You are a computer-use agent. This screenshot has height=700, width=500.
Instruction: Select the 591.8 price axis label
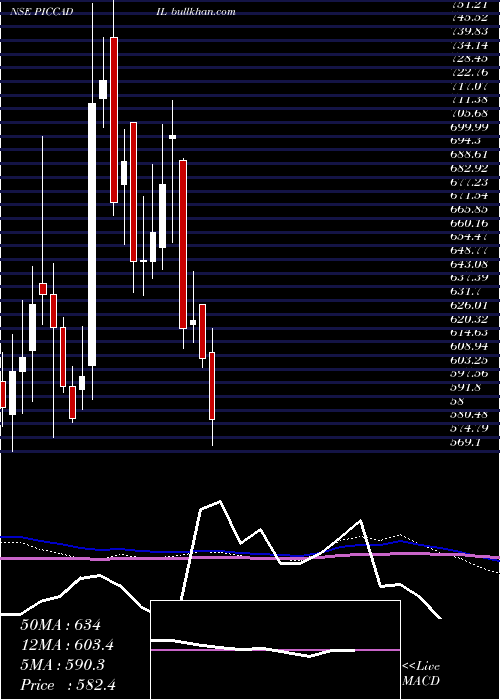[x=466, y=388]
